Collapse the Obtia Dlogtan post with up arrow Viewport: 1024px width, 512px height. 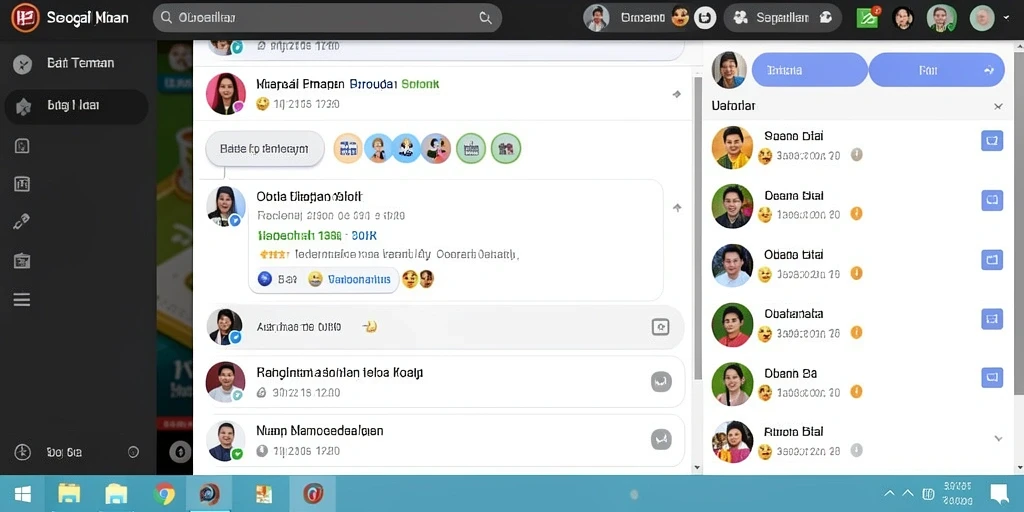tap(677, 208)
